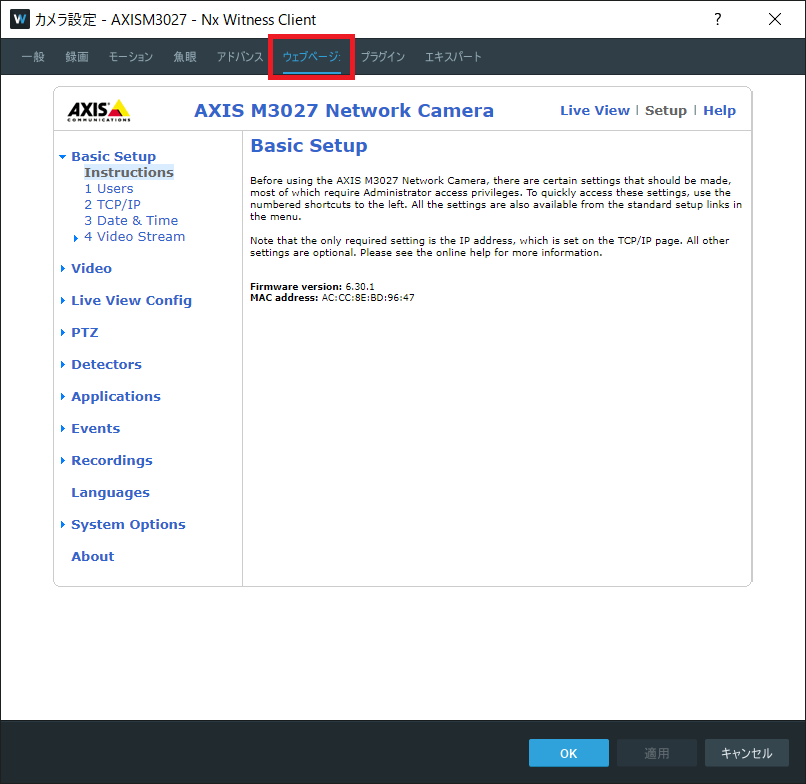Click the Nx Witness W app icon
The height and width of the screenshot is (784, 806).
pos(20,20)
